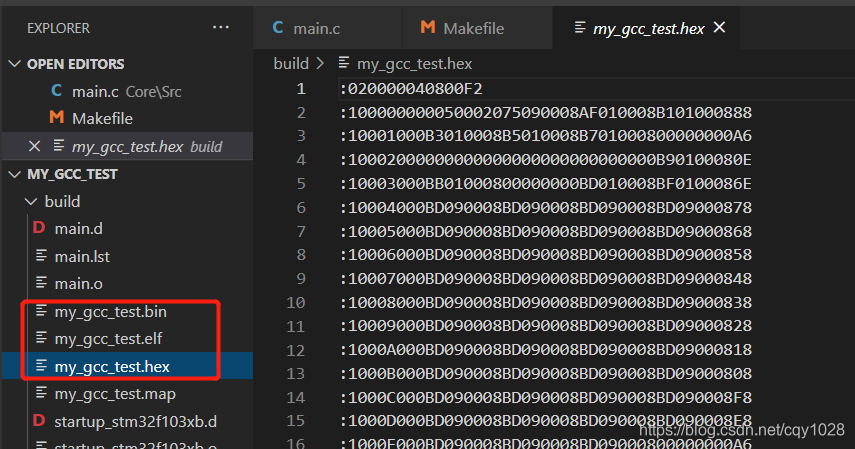Image resolution: width=855 pixels, height=449 pixels.
Task: Click the file icon beside main.o
Action: click(41, 283)
